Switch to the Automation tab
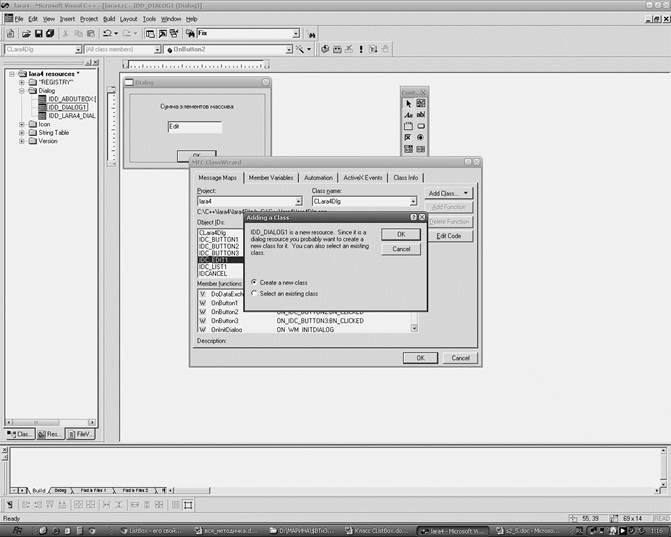 pos(318,178)
